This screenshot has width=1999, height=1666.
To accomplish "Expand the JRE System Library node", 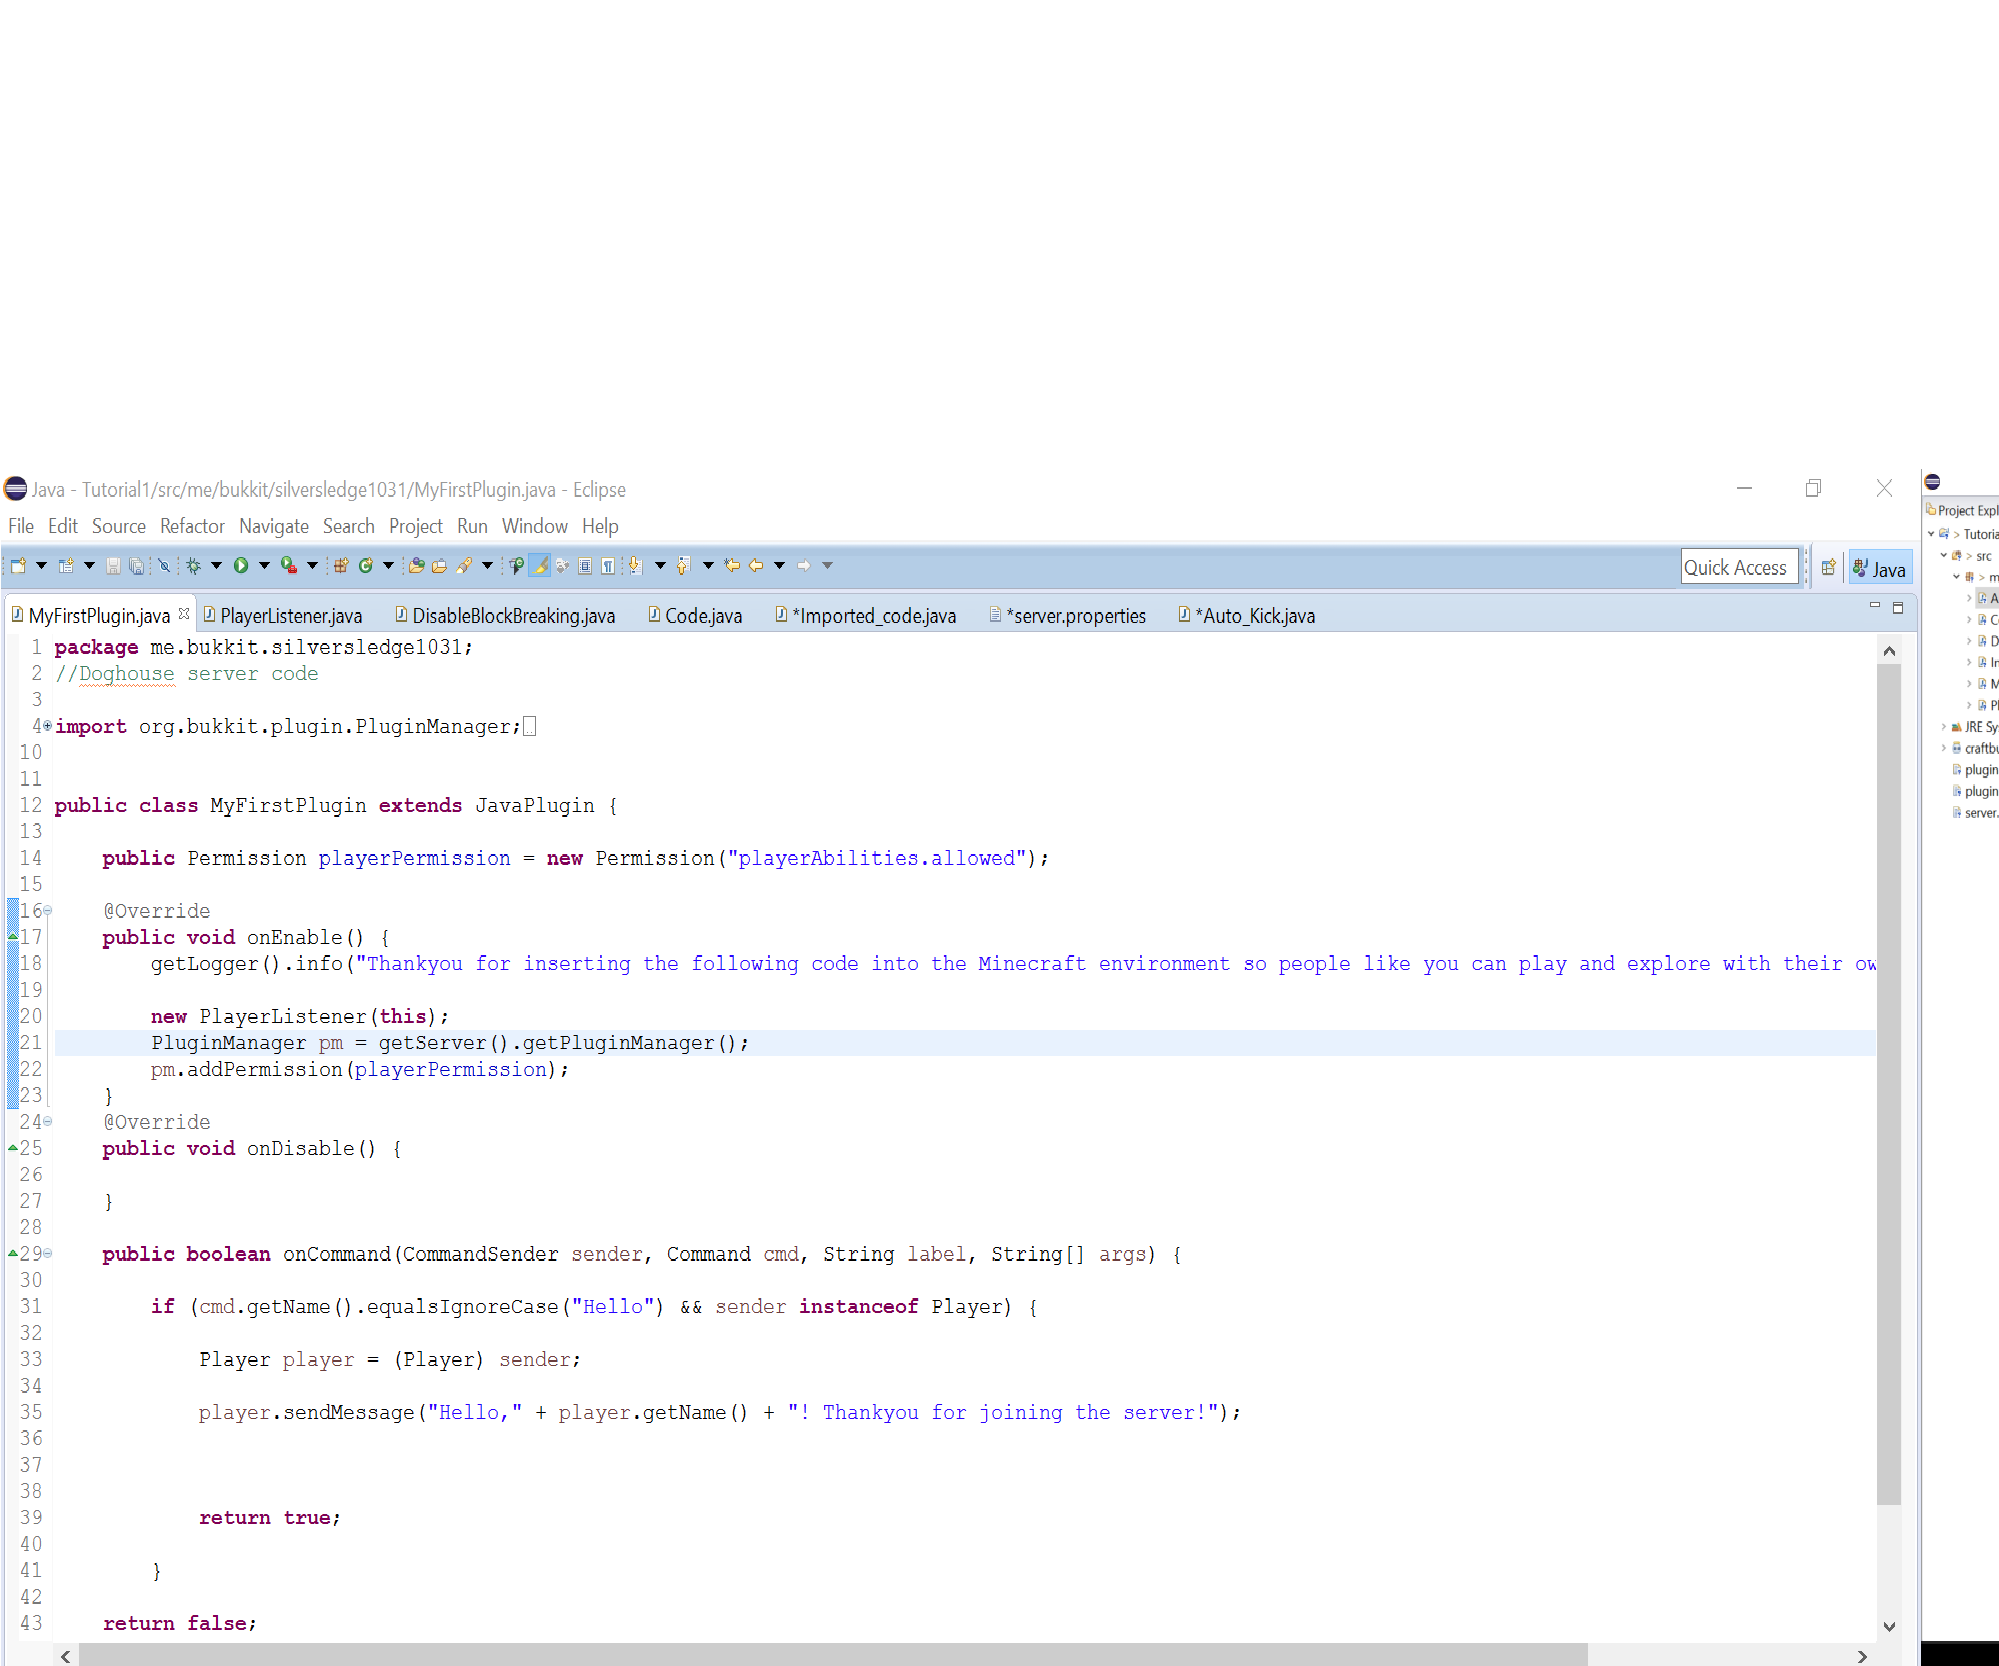I will pos(1943,727).
